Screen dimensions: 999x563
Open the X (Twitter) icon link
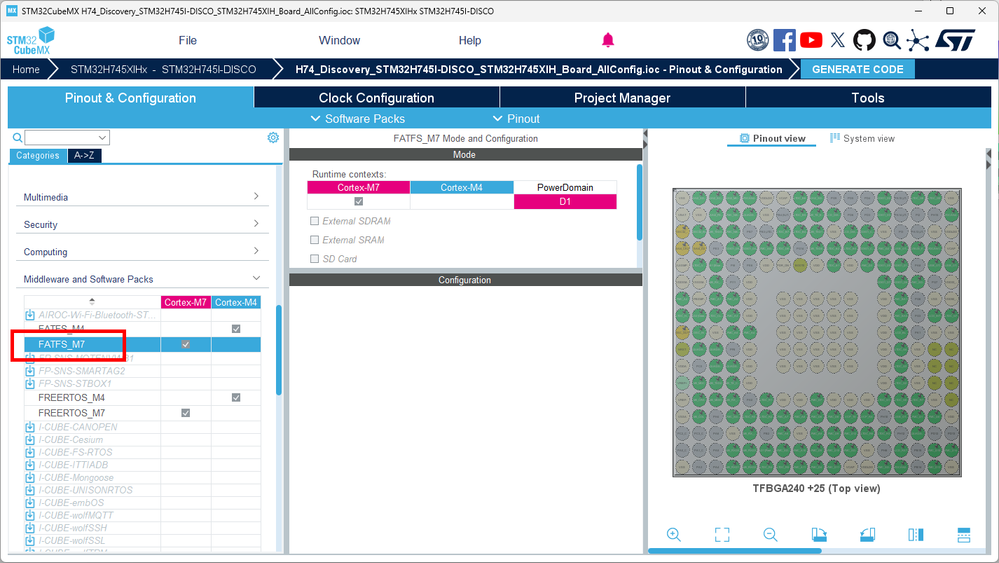(x=838, y=40)
